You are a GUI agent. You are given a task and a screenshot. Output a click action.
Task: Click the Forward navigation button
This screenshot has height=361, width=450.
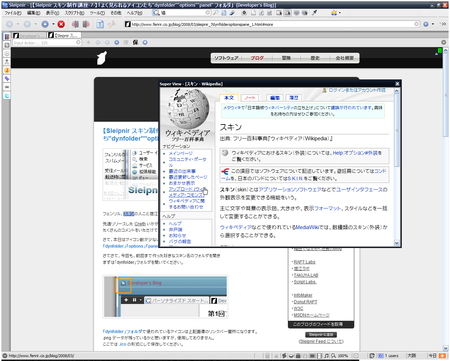pyautogui.click(x=27, y=24)
